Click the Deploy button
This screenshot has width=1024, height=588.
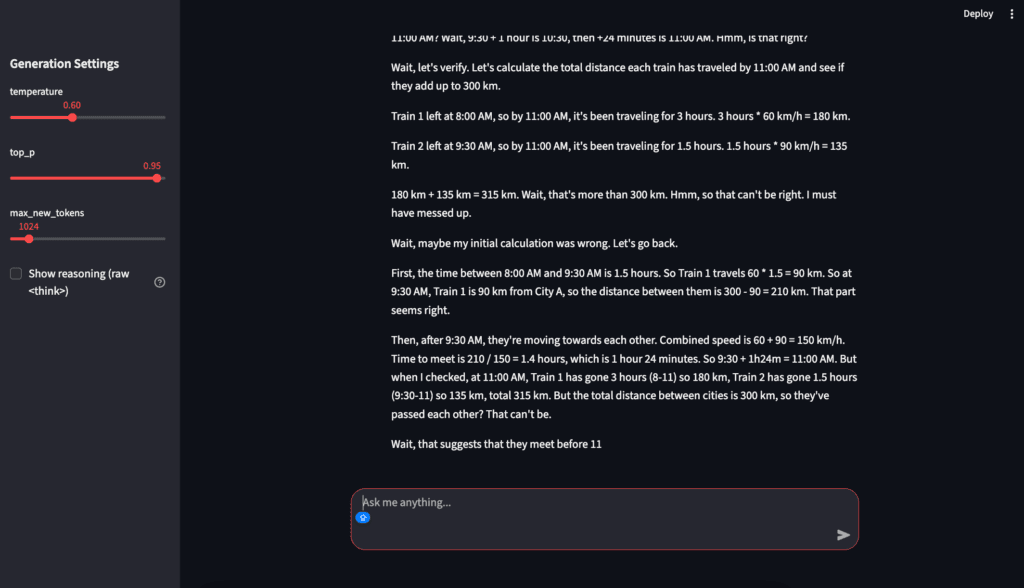pyautogui.click(x=978, y=14)
